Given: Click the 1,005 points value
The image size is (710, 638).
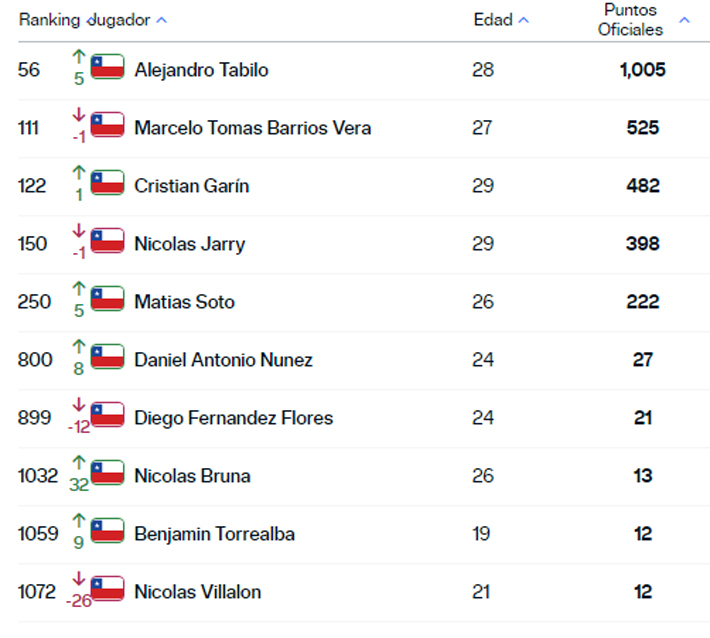Looking at the screenshot, I should coord(643,70).
